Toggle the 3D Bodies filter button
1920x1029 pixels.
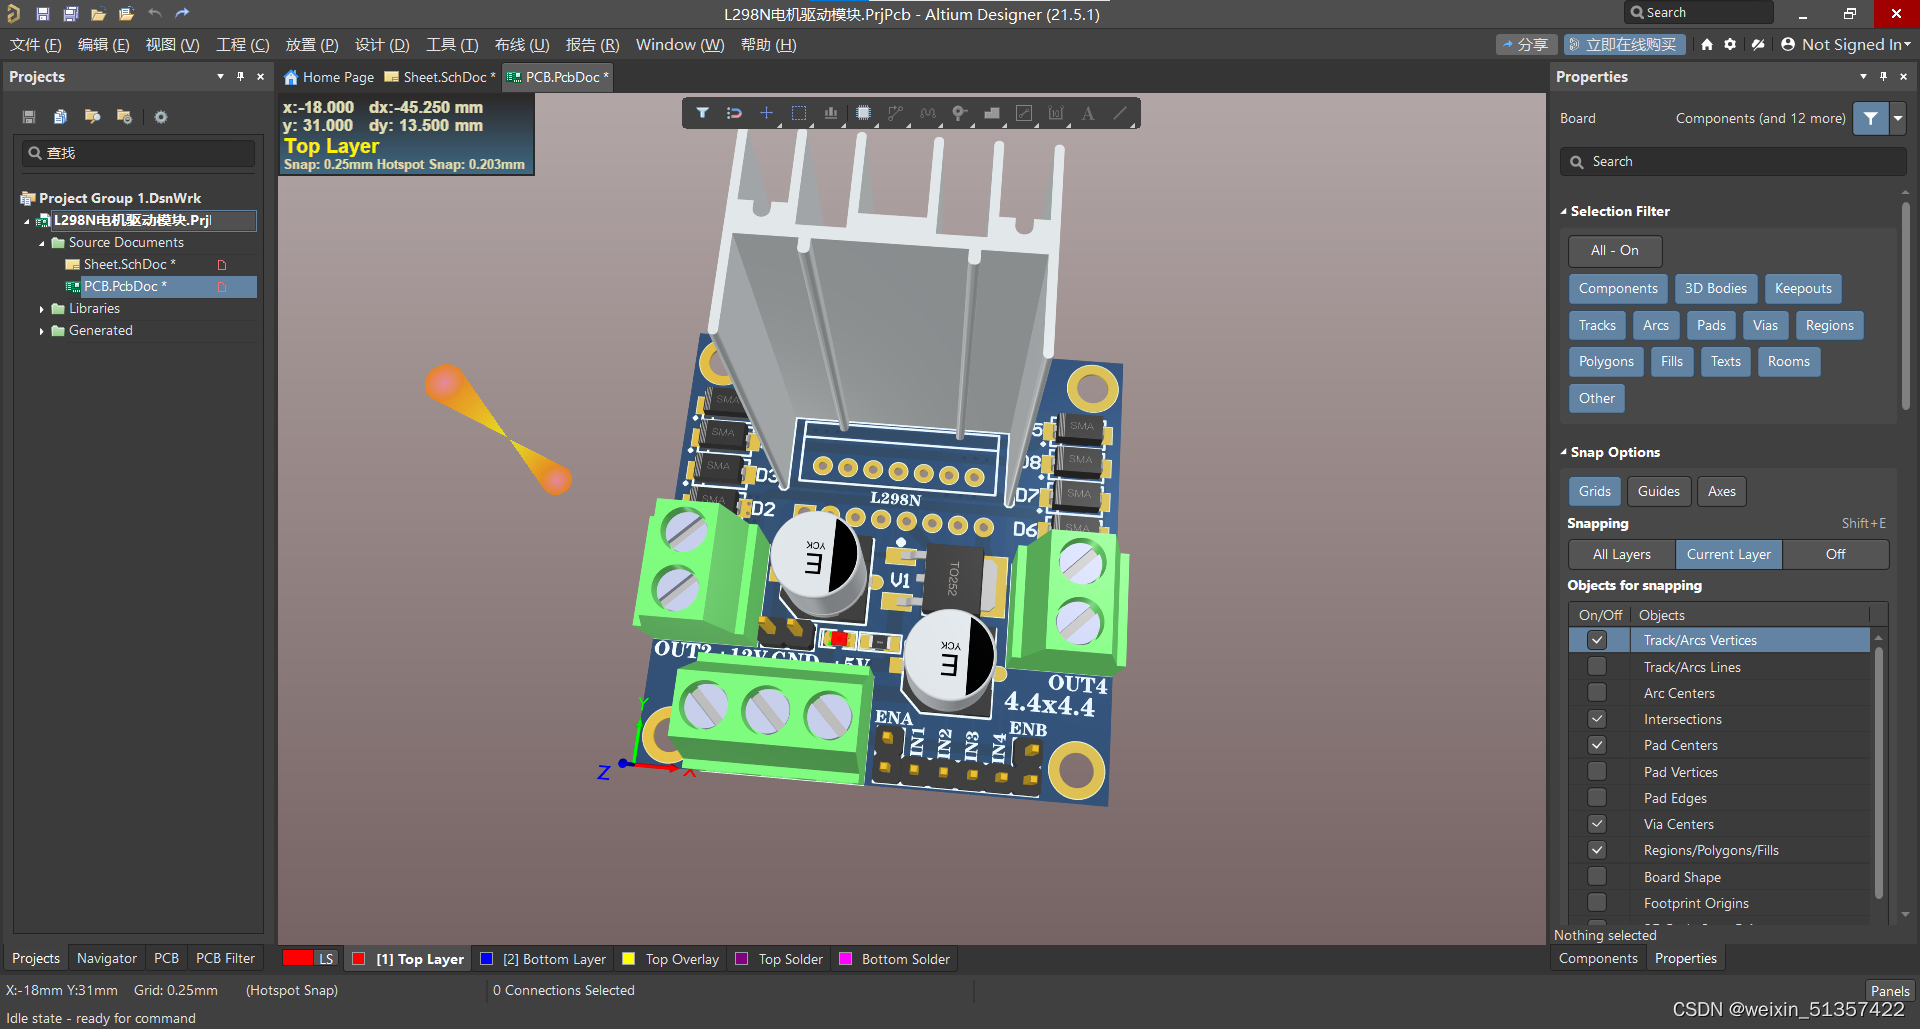click(x=1716, y=289)
